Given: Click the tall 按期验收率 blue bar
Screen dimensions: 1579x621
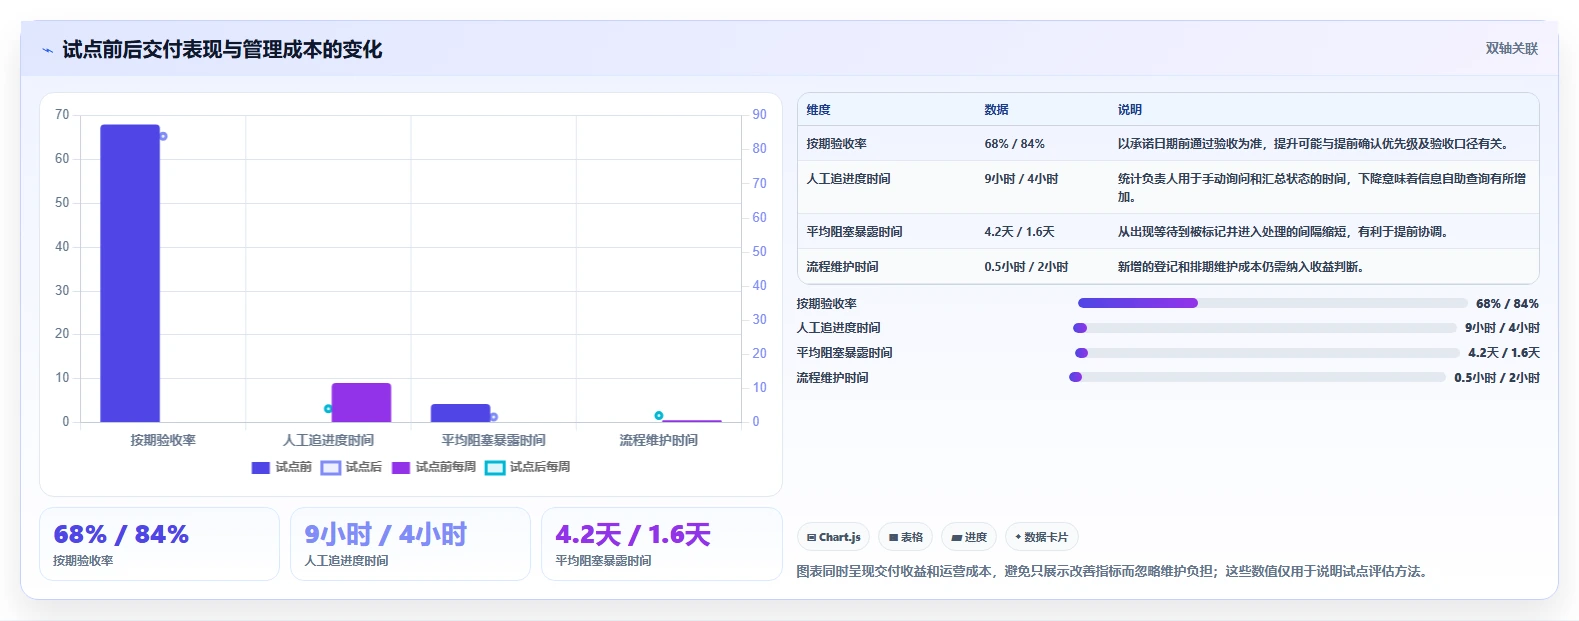Looking at the screenshot, I should tap(130, 273).
